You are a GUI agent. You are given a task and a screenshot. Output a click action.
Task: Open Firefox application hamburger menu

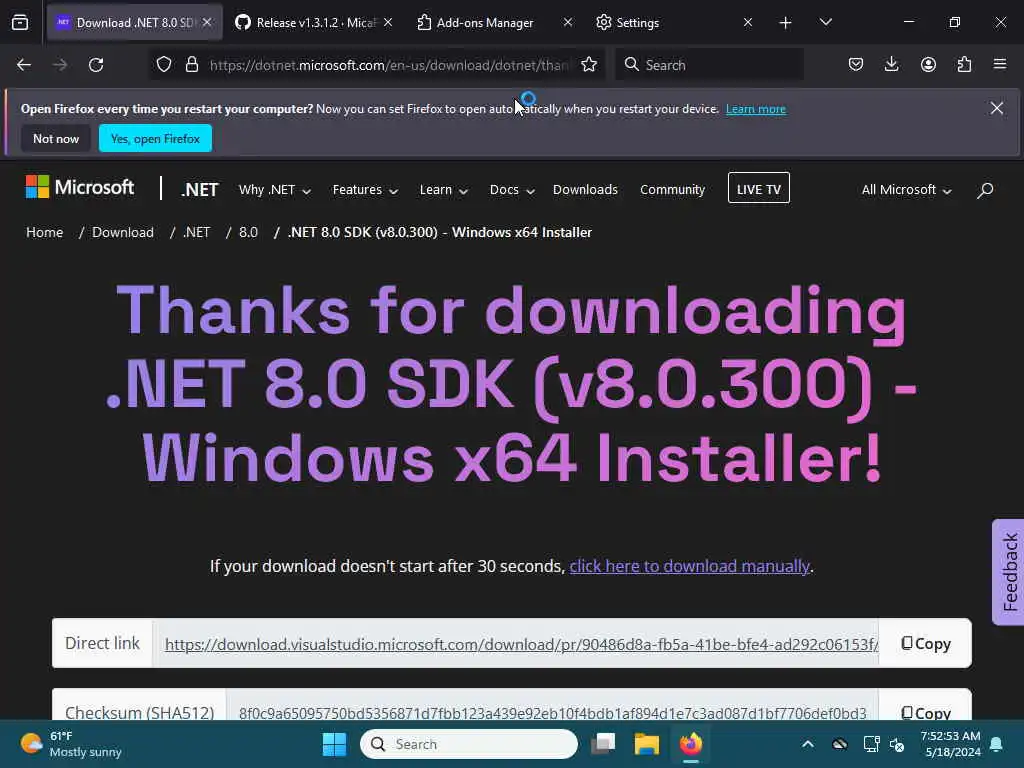(x=1000, y=64)
